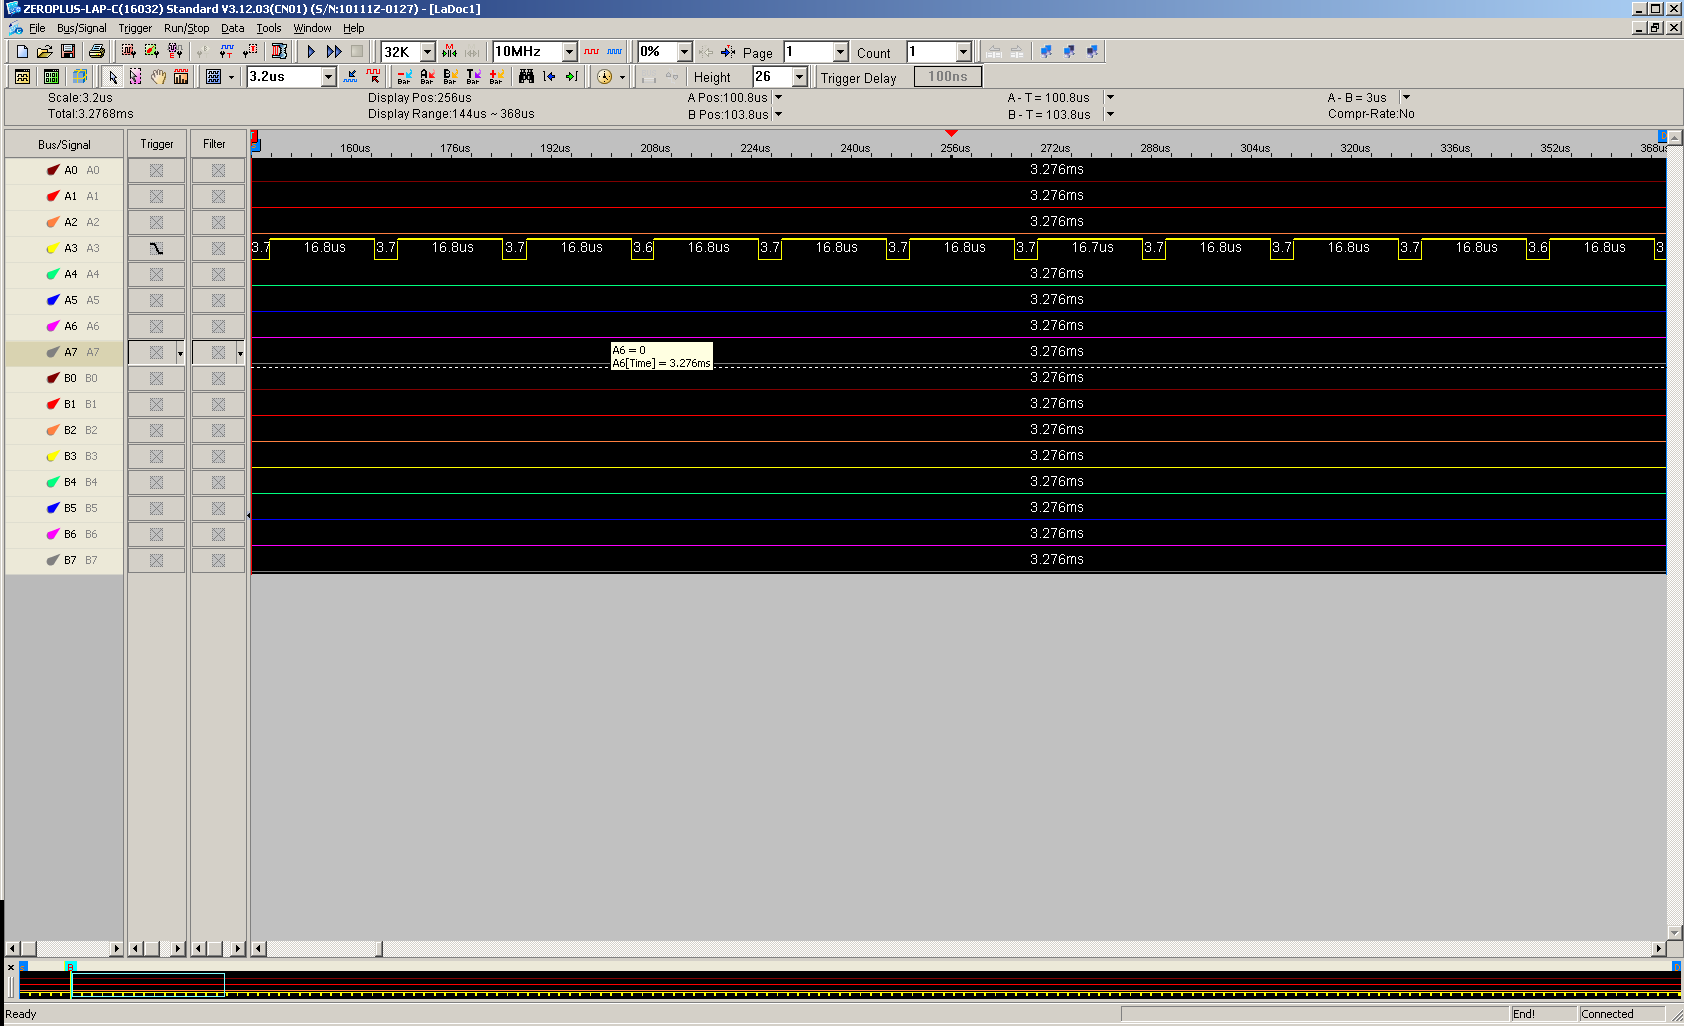Open the 3.2us zoom scale dropdown

[328, 77]
